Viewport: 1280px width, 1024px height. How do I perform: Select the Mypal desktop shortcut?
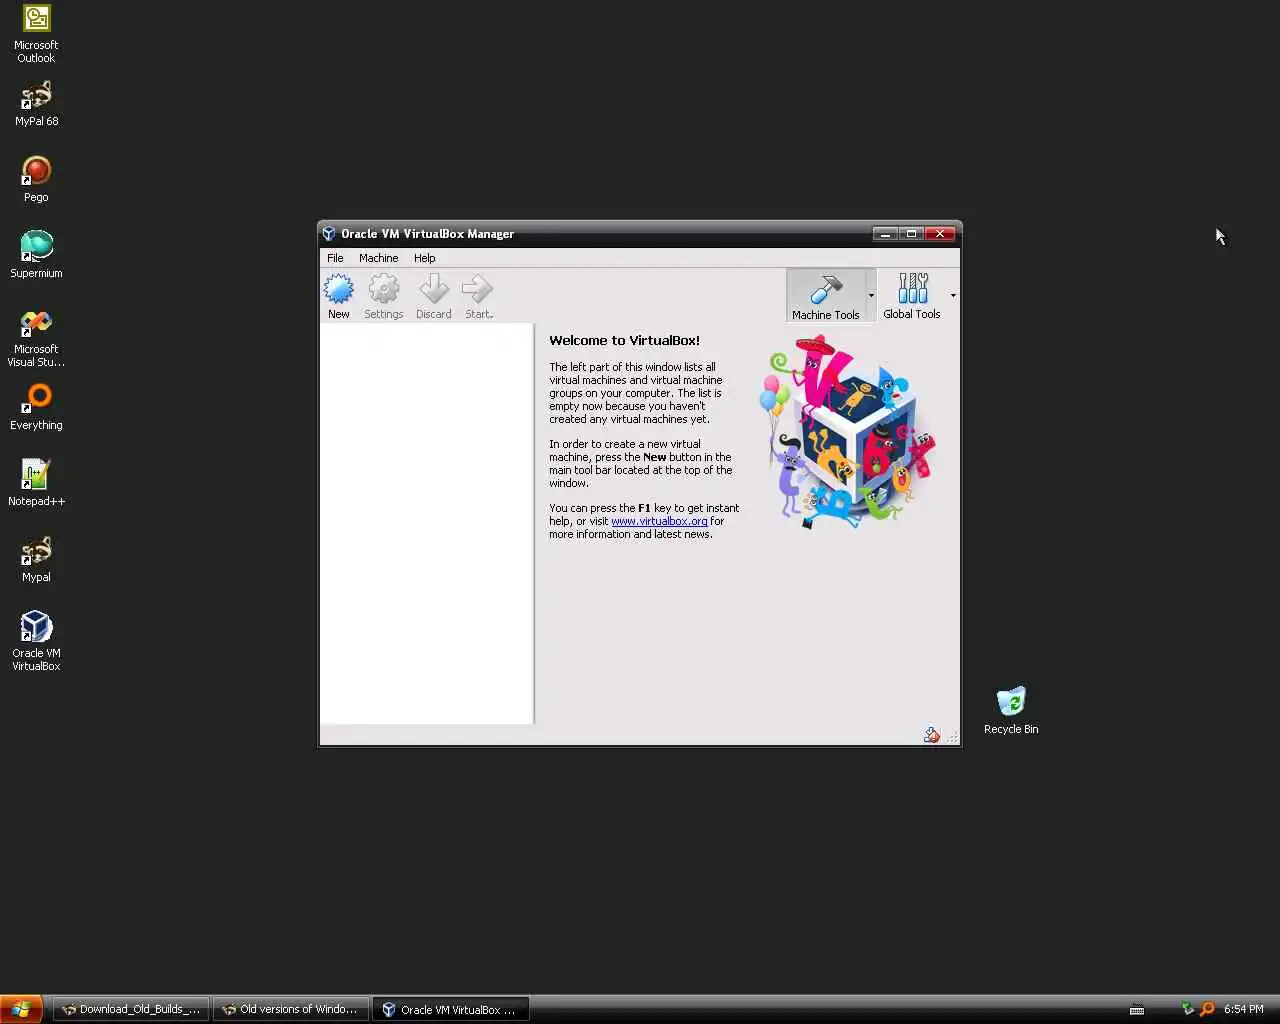pos(36,560)
